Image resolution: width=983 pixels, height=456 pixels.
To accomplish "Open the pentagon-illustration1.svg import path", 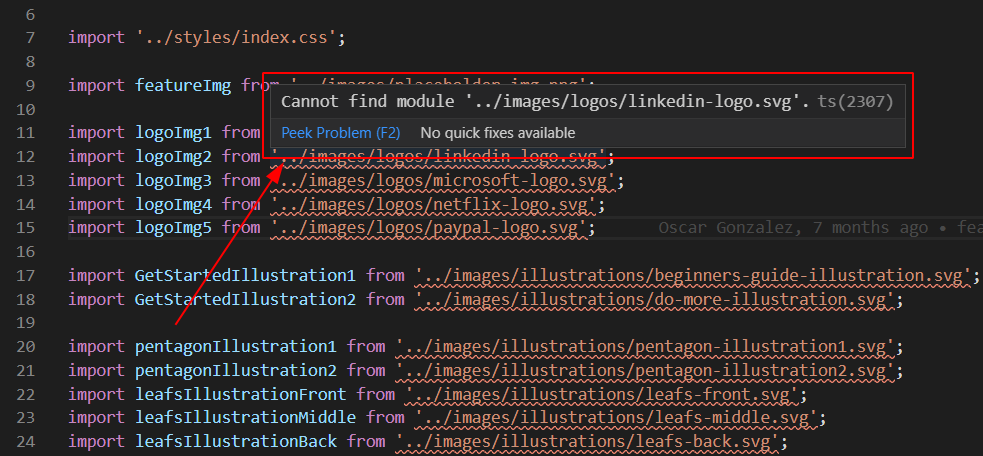I will coord(645,346).
